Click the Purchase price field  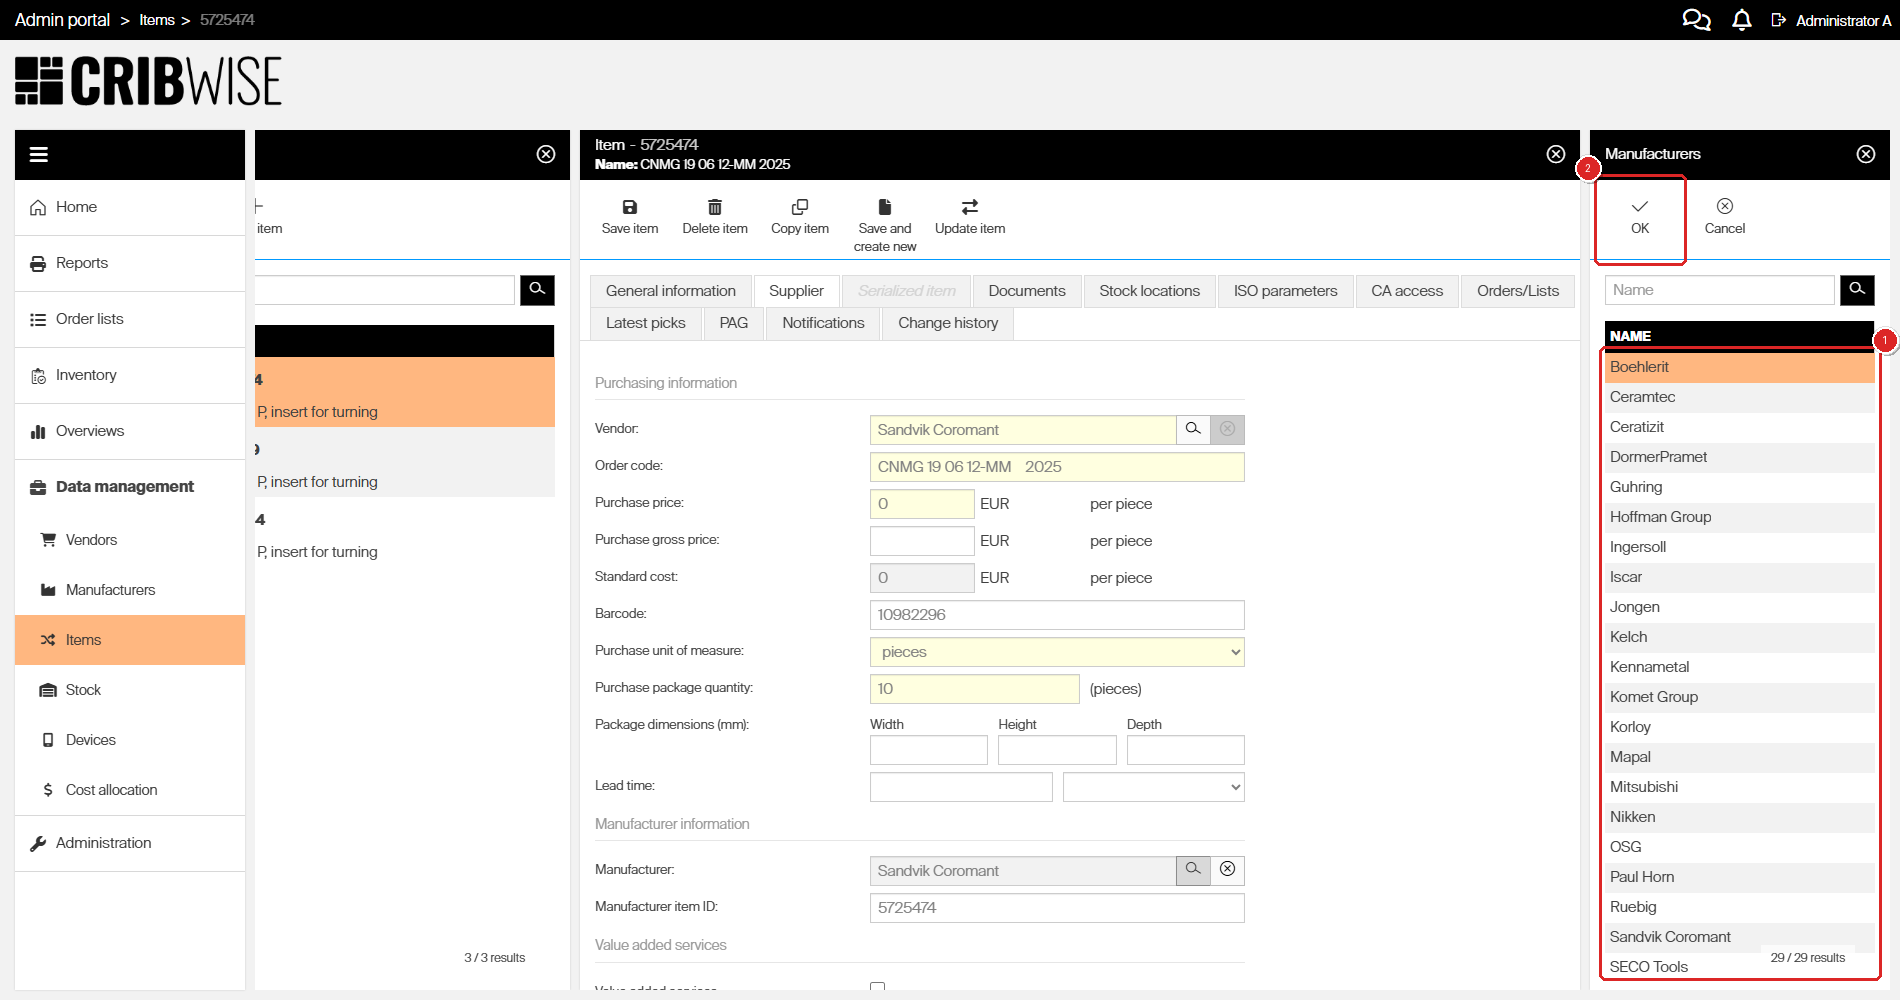coord(922,504)
